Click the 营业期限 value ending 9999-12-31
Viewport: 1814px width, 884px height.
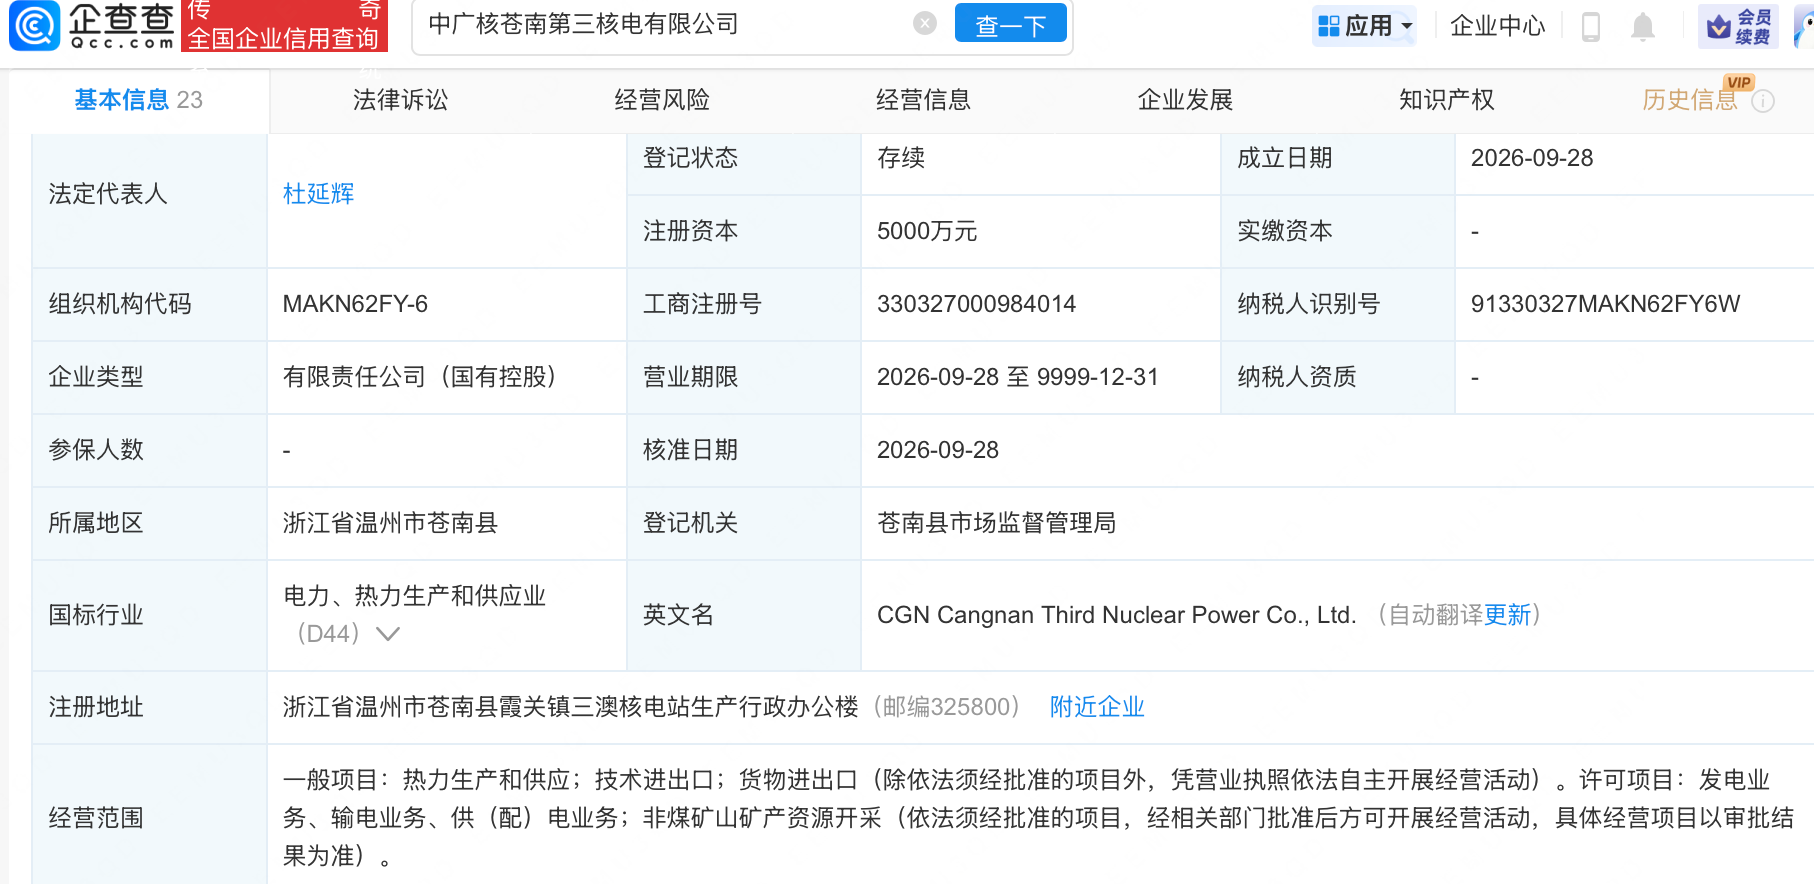1017,377
